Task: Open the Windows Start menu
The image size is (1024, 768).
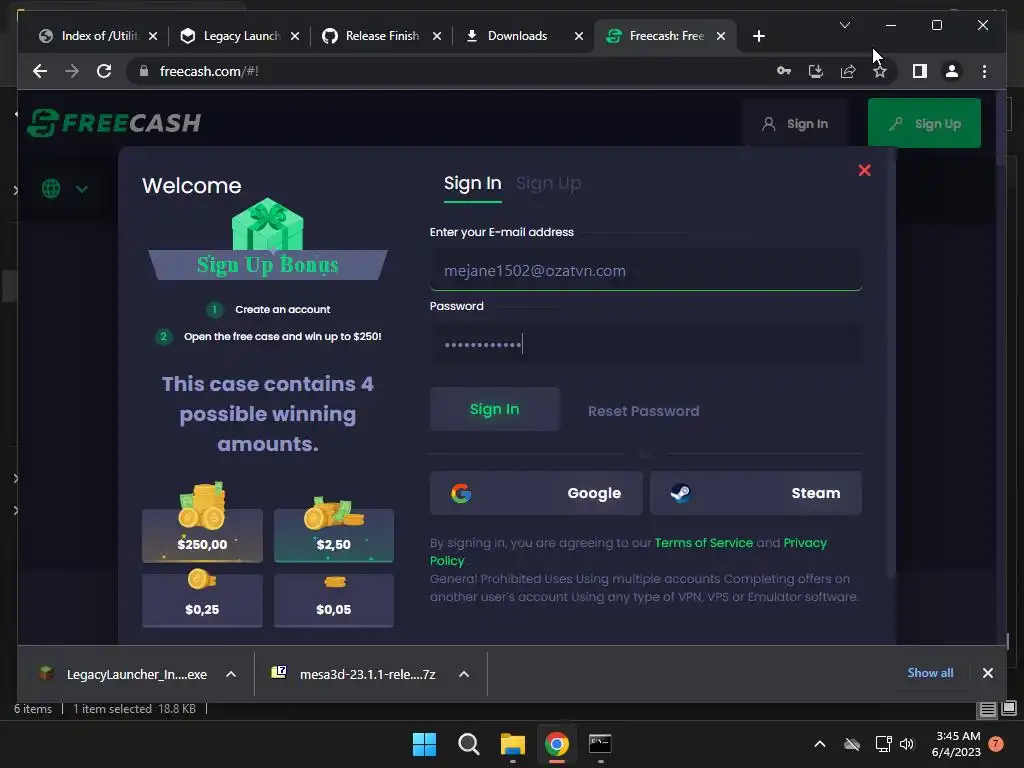Action: point(424,744)
